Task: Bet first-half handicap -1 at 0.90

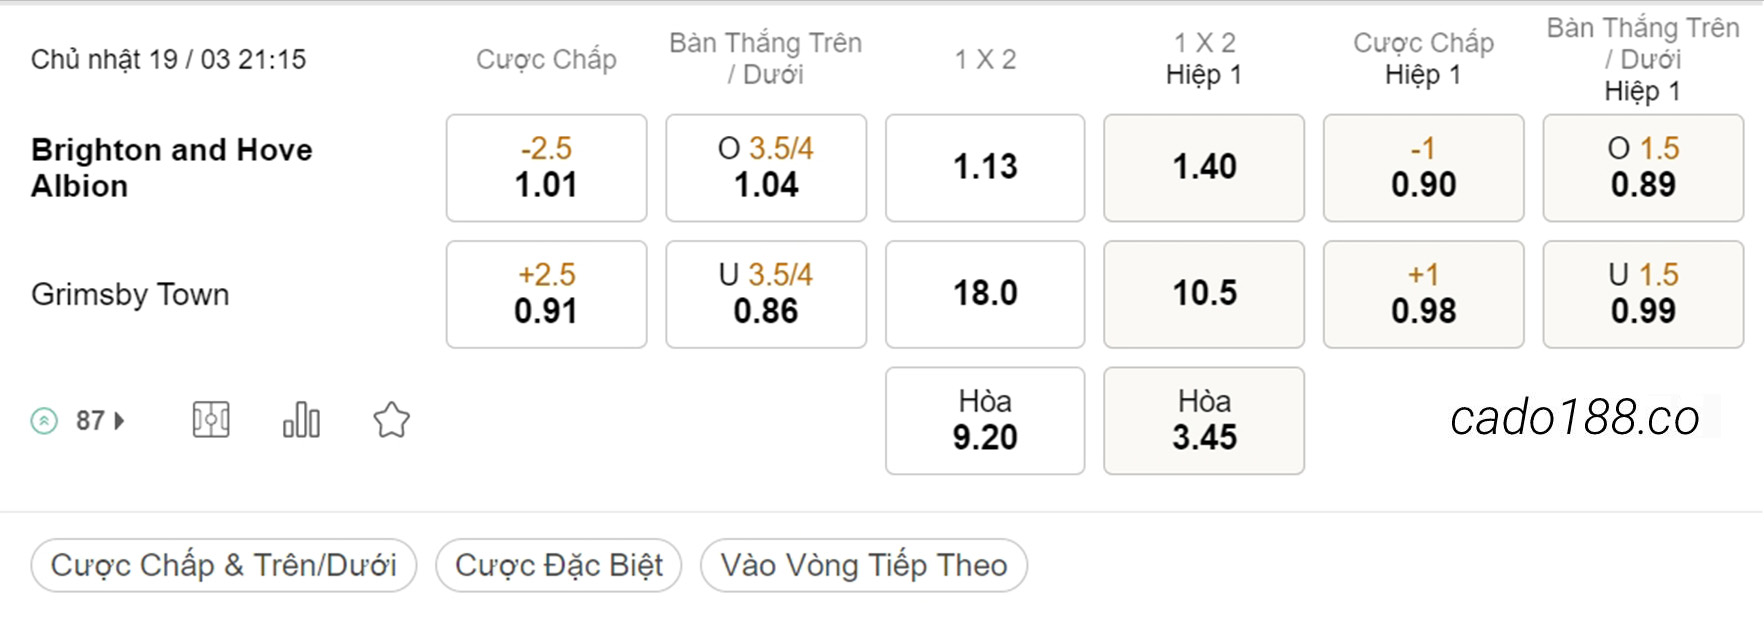Action: pyautogui.click(x=1424, y=168)
